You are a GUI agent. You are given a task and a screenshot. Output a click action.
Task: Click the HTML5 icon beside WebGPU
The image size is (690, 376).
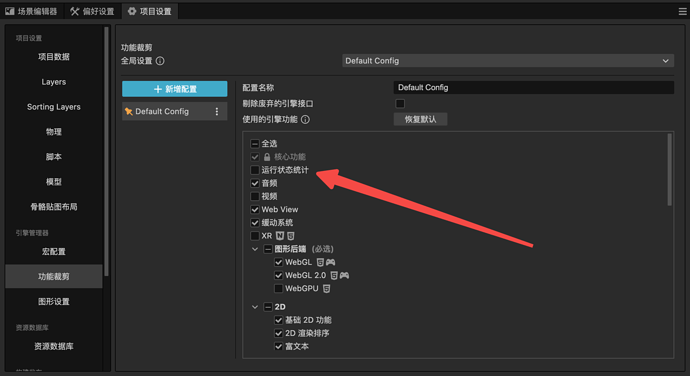[x=327, y=289]
